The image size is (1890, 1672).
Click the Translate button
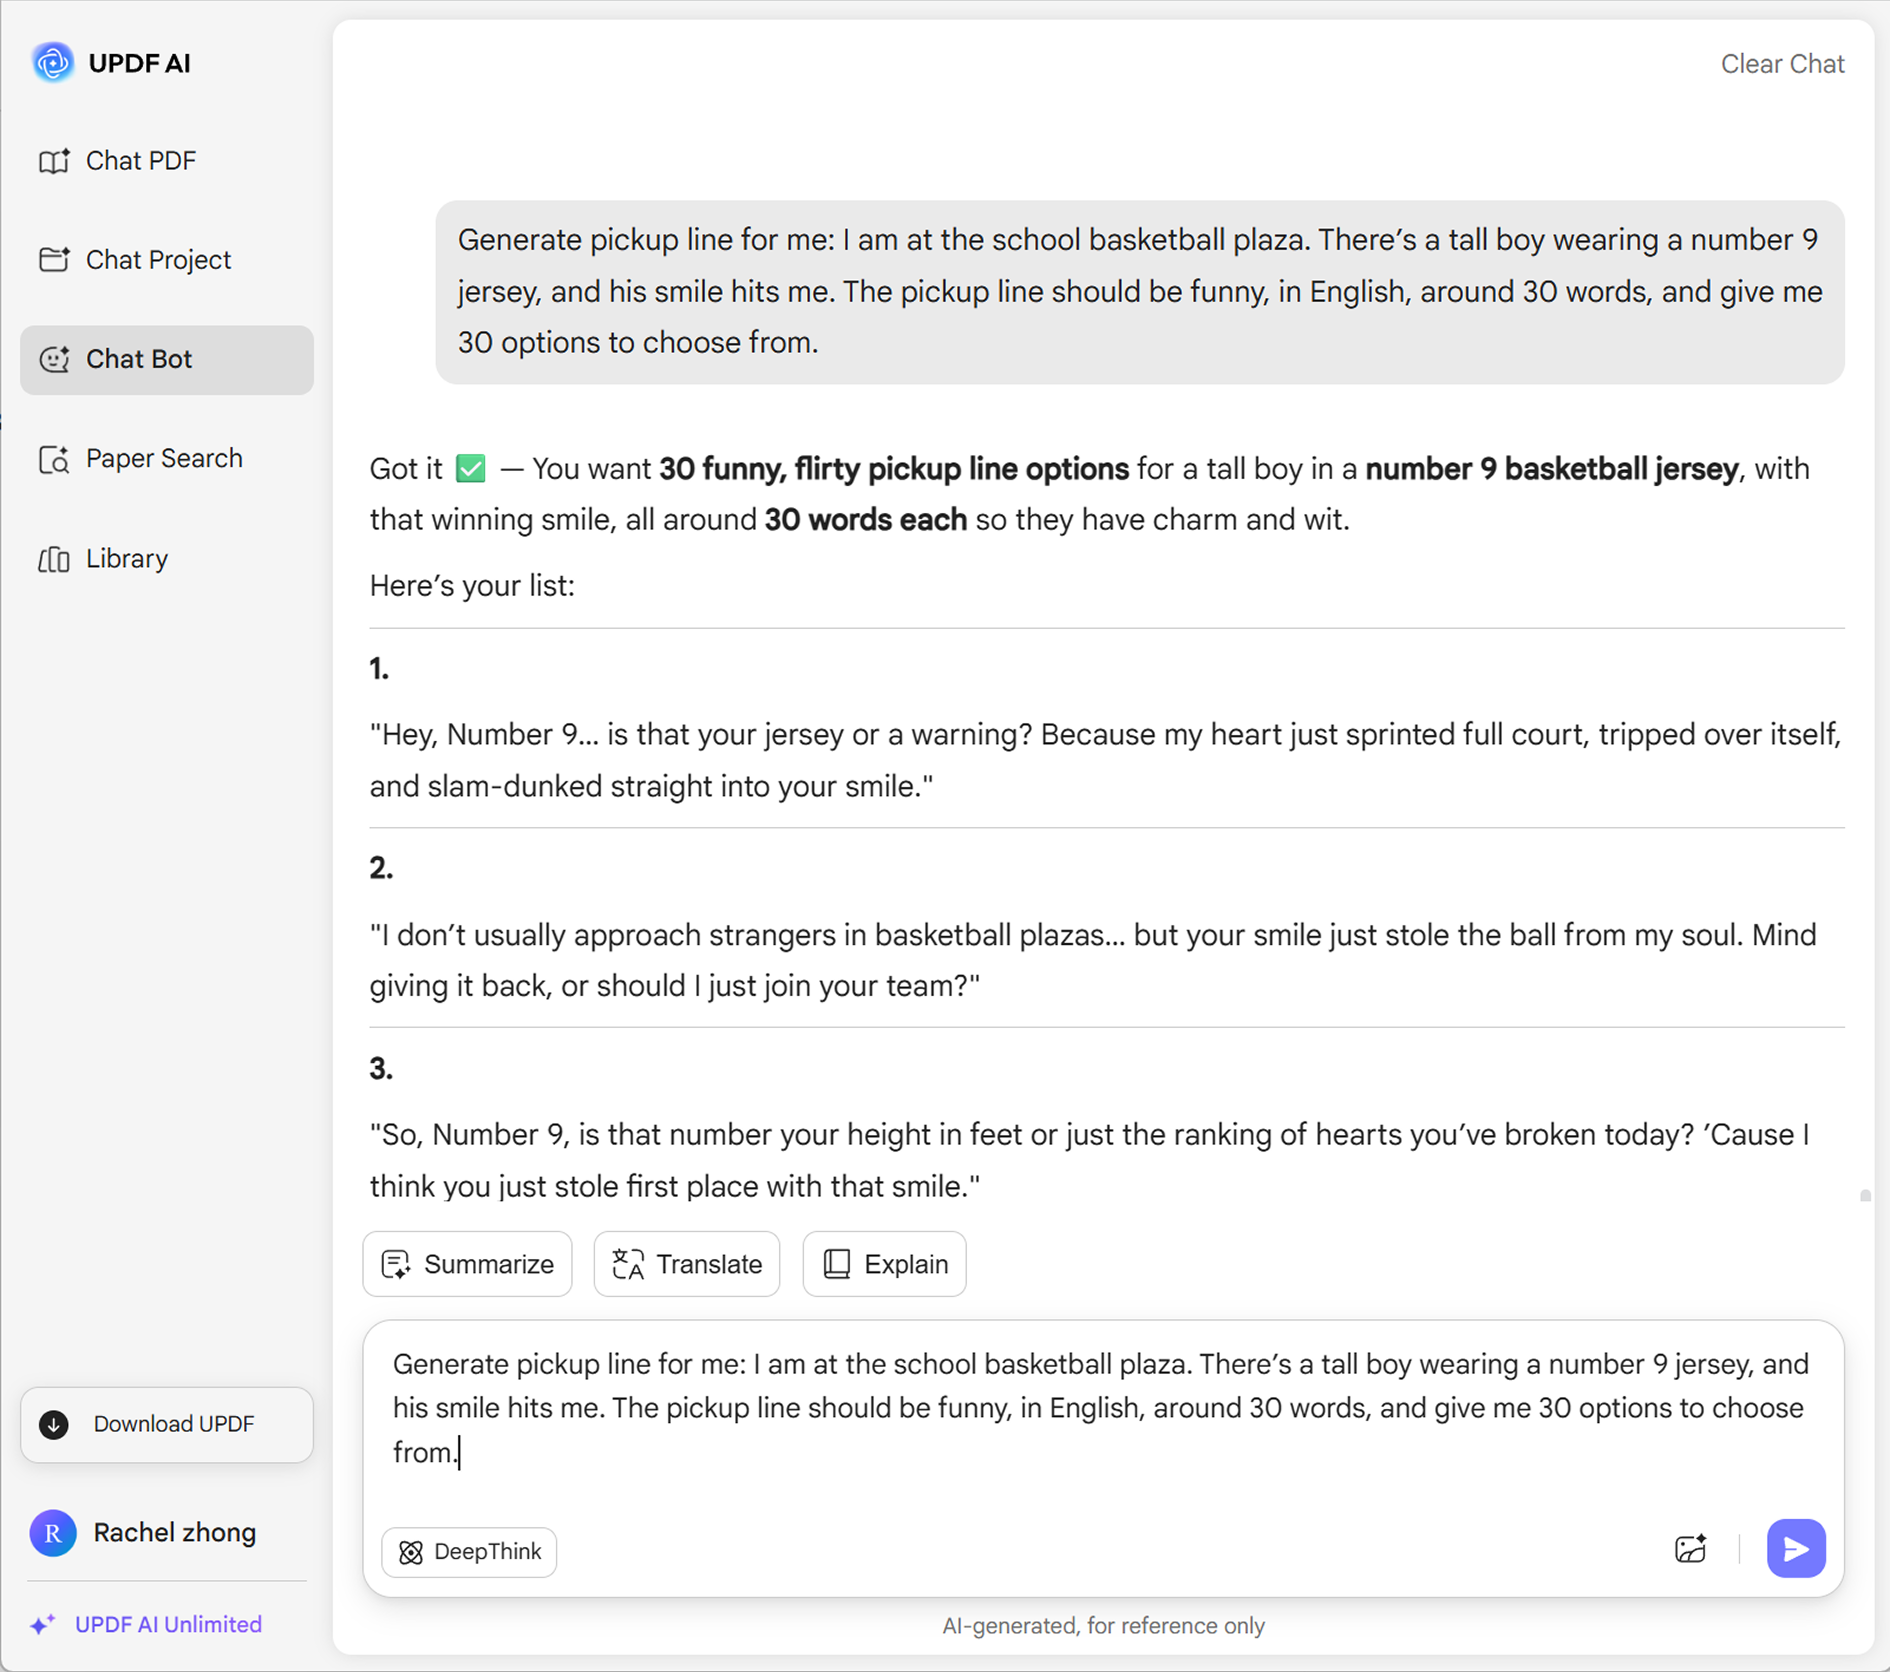click(687, 1264)
